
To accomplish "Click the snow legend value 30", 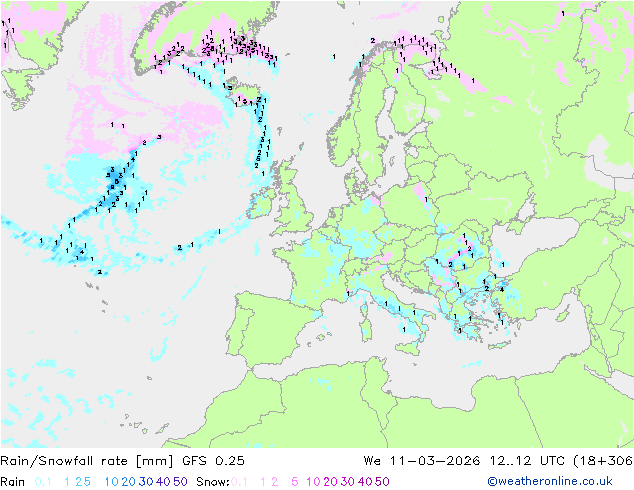I will click(x=348, y=482).
